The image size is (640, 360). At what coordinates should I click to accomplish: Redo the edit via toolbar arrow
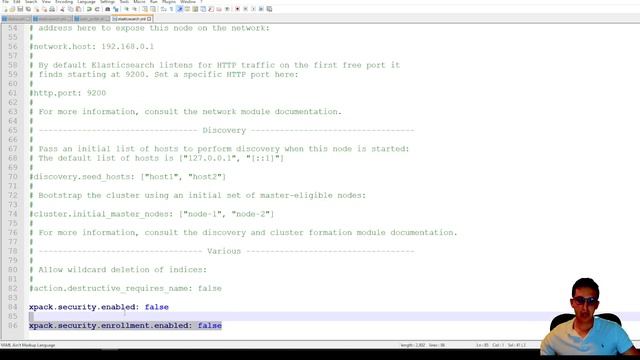click(97, 9)
